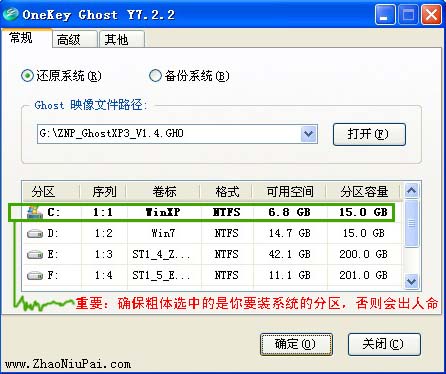Click the 200.0 GB capacity cell

(363, 254)
